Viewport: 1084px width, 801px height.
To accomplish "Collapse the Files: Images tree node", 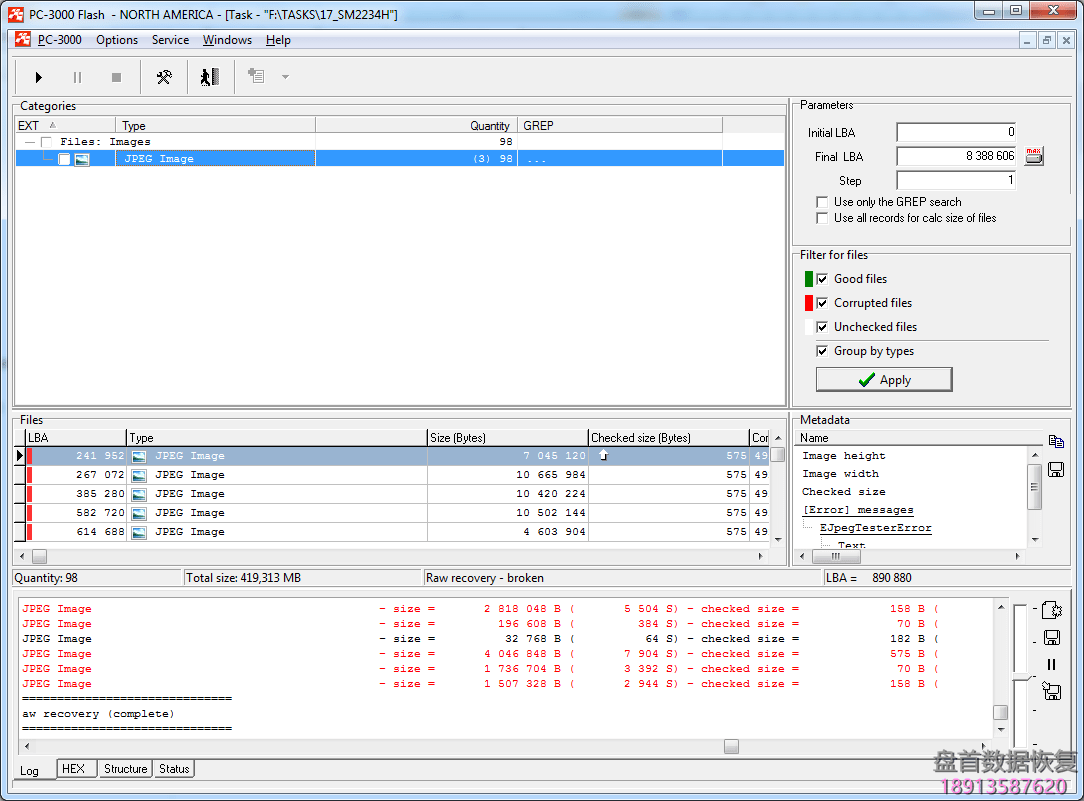I will [30, 142].
